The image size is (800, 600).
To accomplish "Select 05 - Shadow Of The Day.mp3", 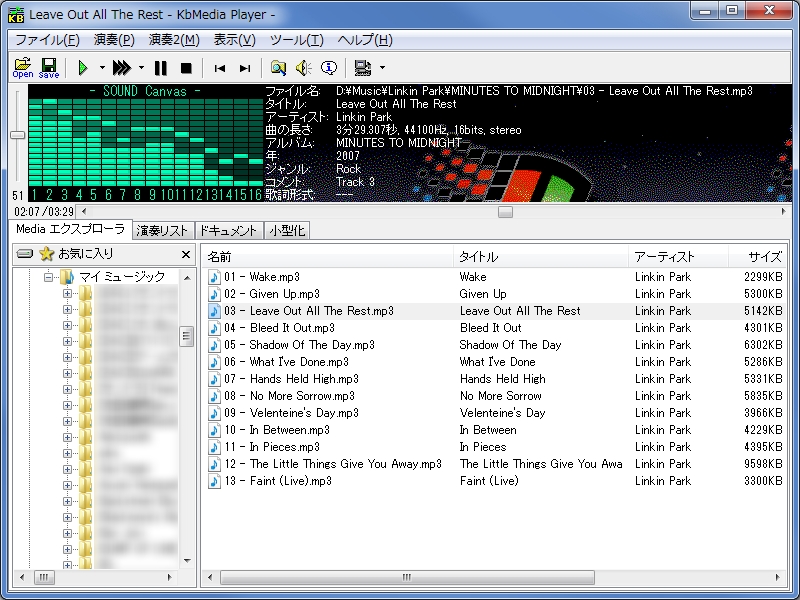I will point(300,345).
